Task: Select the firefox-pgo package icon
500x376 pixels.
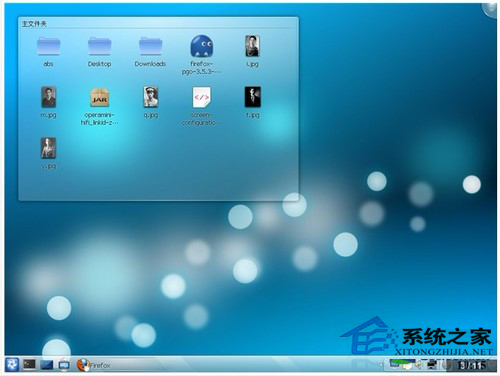Action: pyautogui.click(x=201, y=46)
